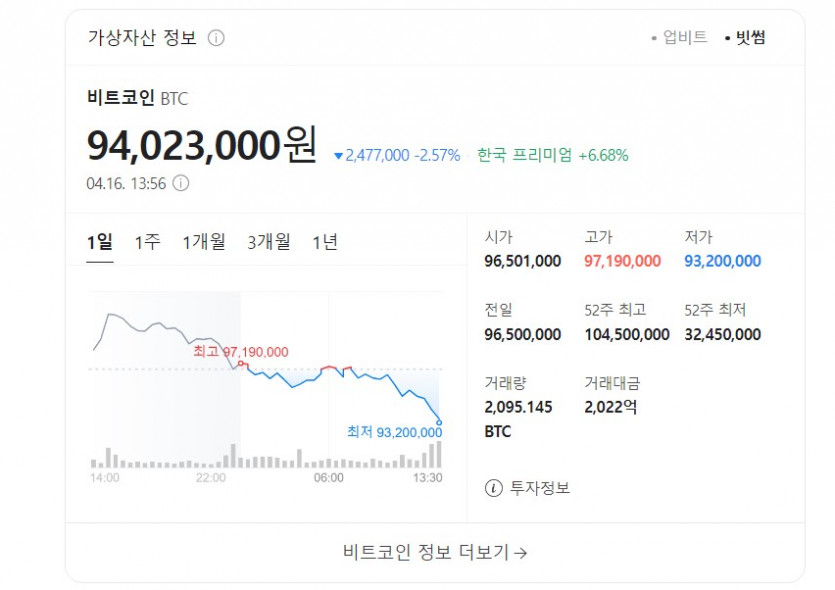
Task: Click the 비트코인 BTC title
Action: 137,98
